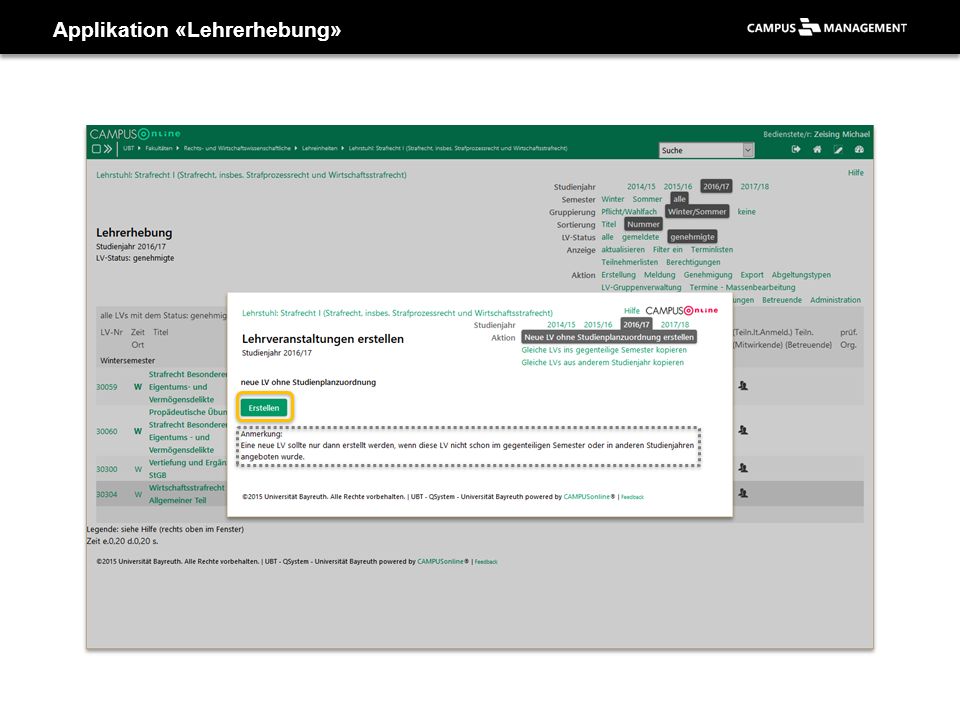Click the Feedback link in the dialog footer
The width and height of the screenshot is (960, 720).
632,497
